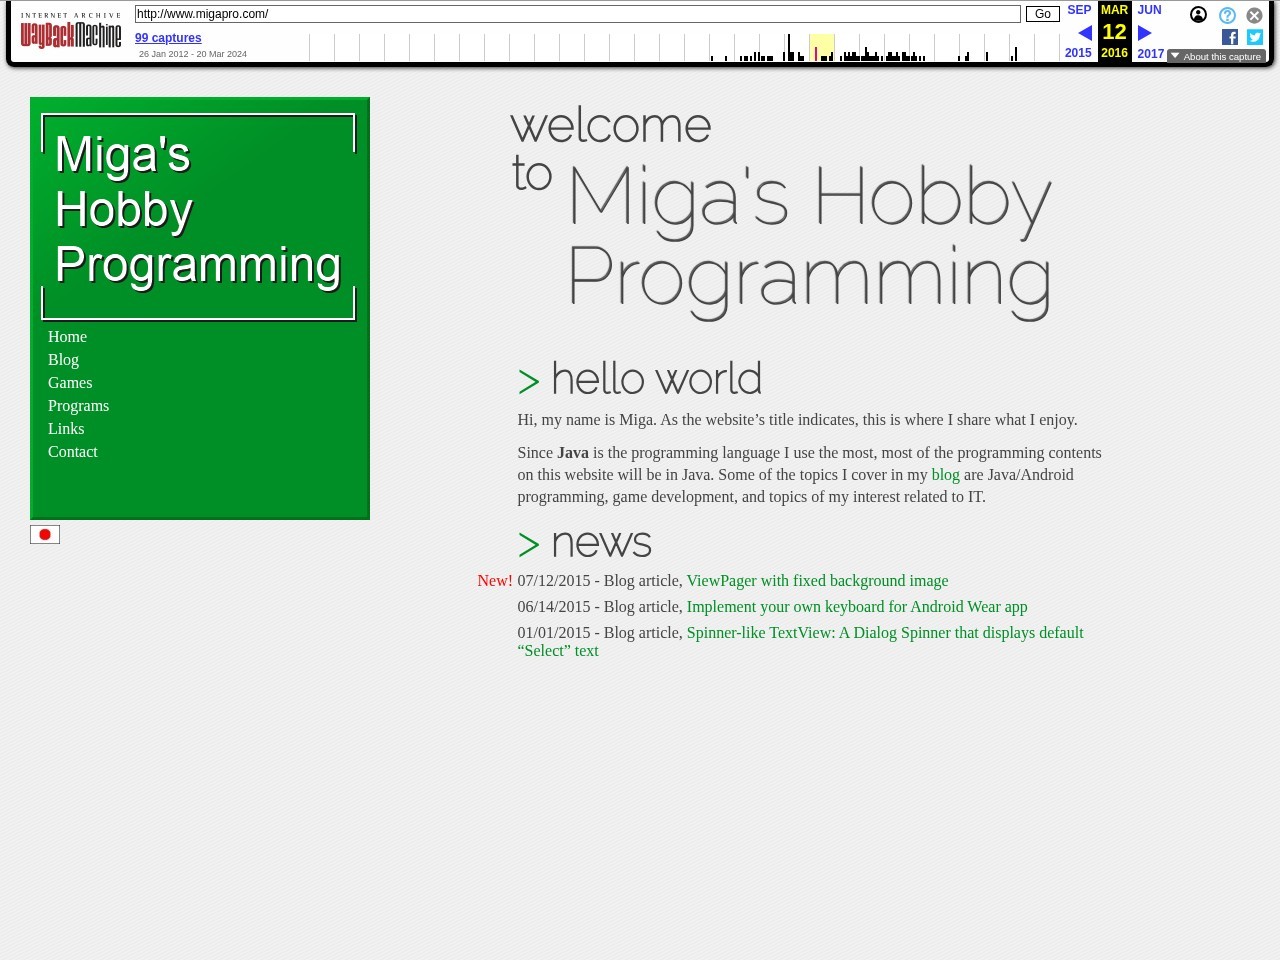The height and width of the screenshot is (960, 1280).
Task: Click the URL input field
Action: [x=577, y=14]
